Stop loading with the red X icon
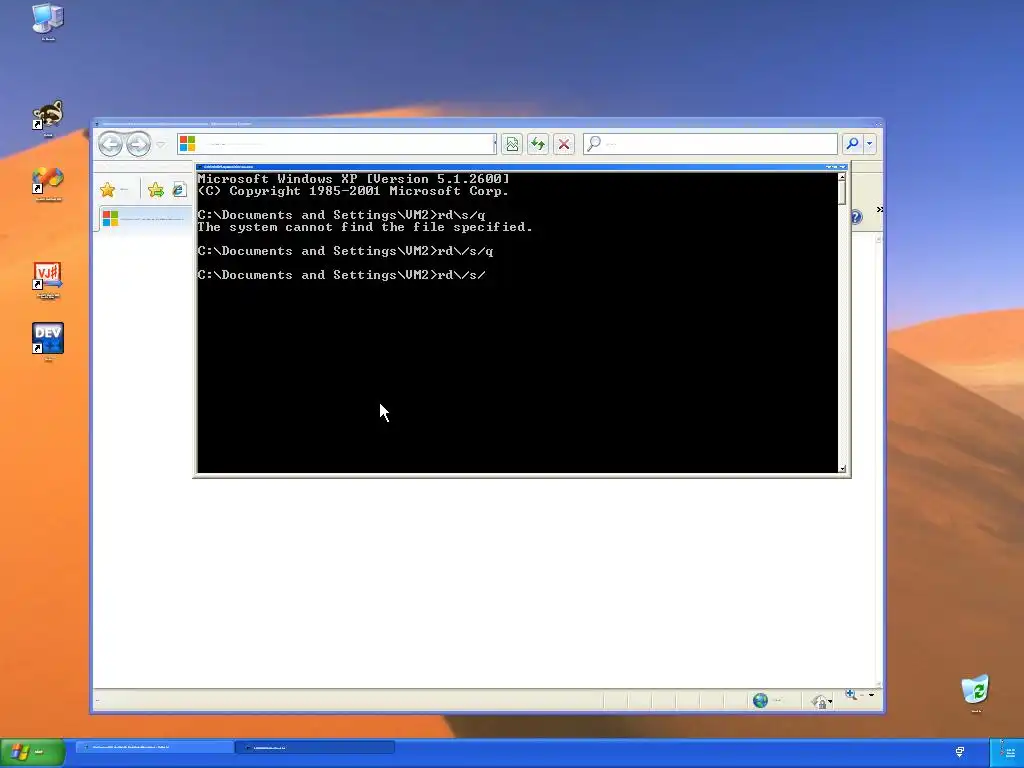 click(564, 144)
